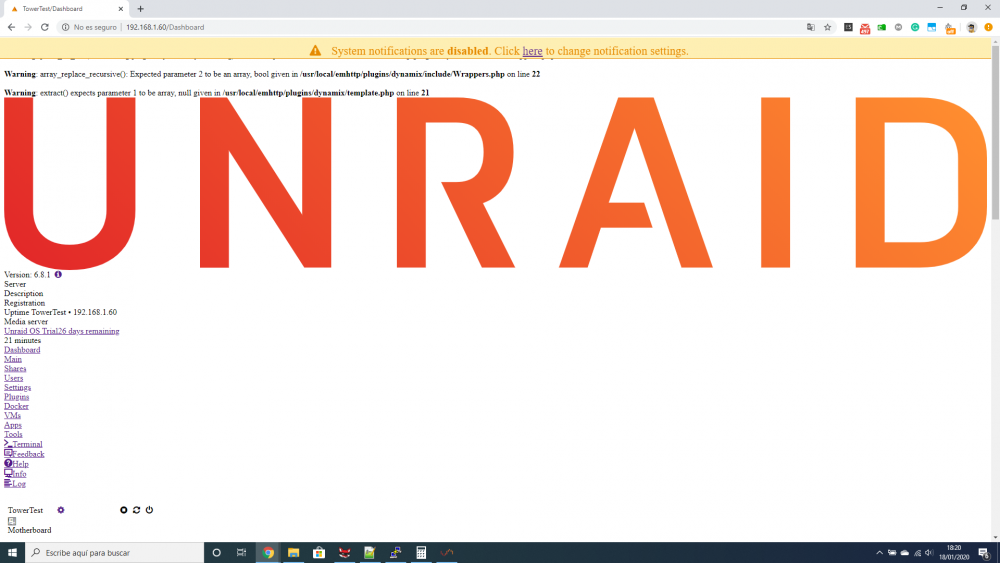Click the 'Version: 6.8.1' text

click(27, 275)
